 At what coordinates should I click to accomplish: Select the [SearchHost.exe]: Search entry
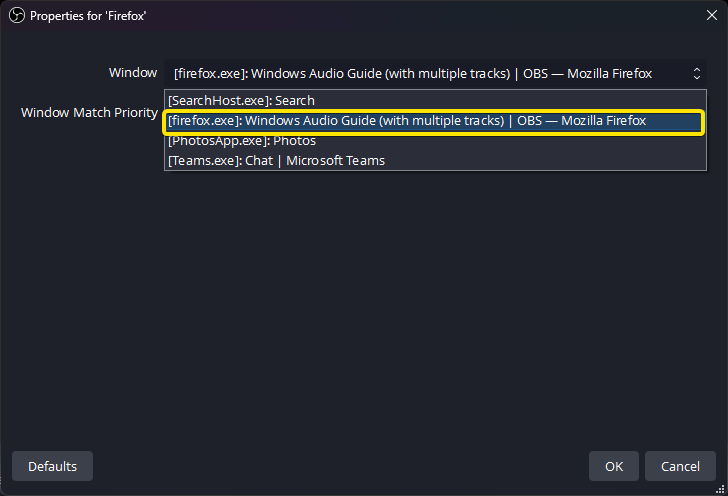click(241, 100)
